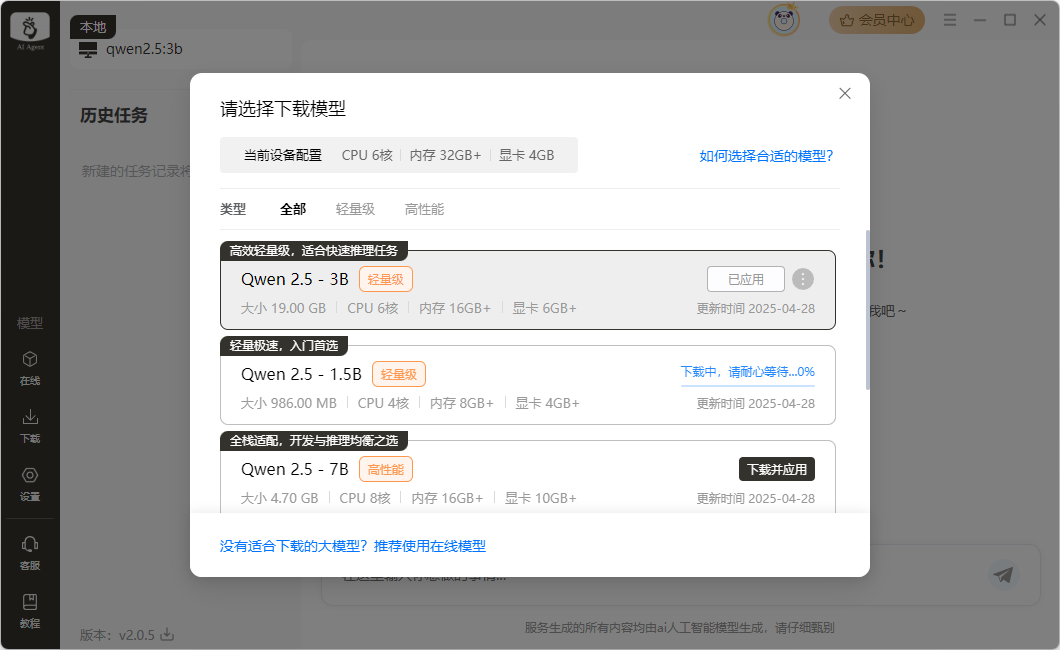Open more options for Qwen 2.5 - 3B
Image resolution: width=1060 pixels, height=650 pixels.
click(x=802, y=279)
